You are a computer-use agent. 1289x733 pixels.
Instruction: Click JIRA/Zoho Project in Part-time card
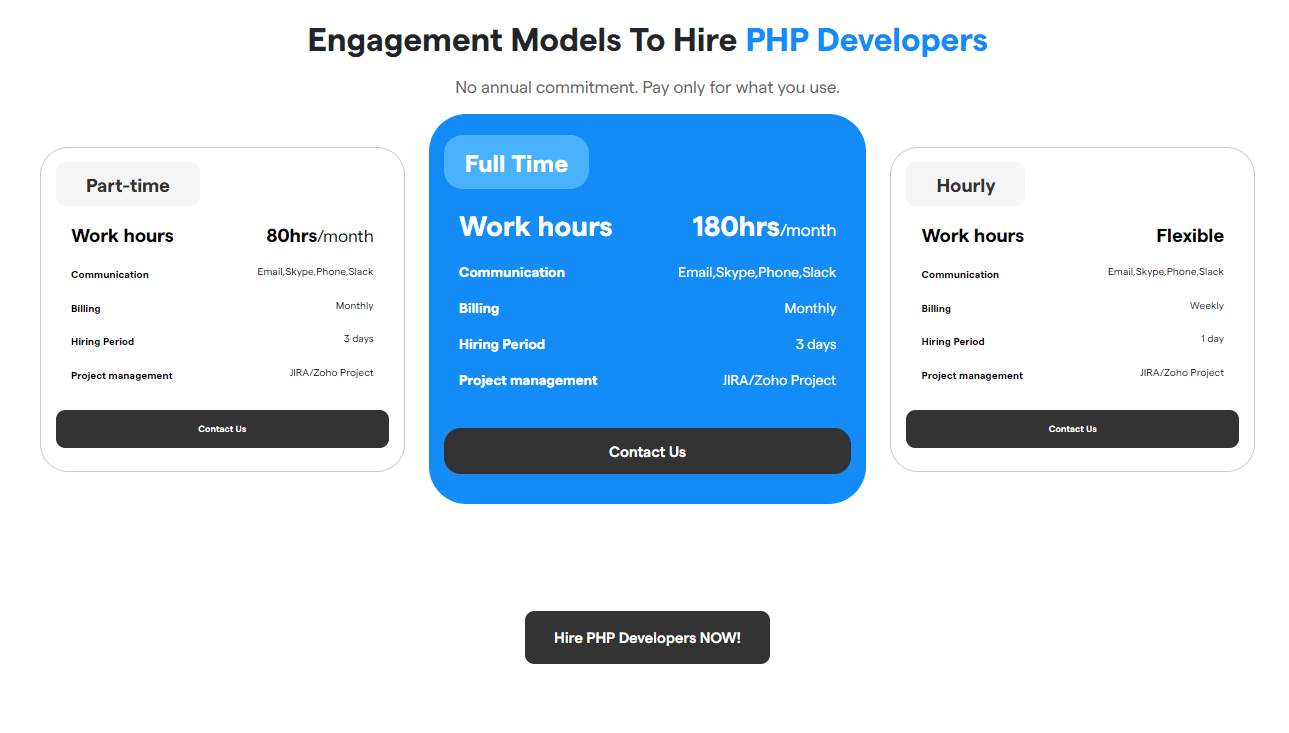tap(331, 372)
